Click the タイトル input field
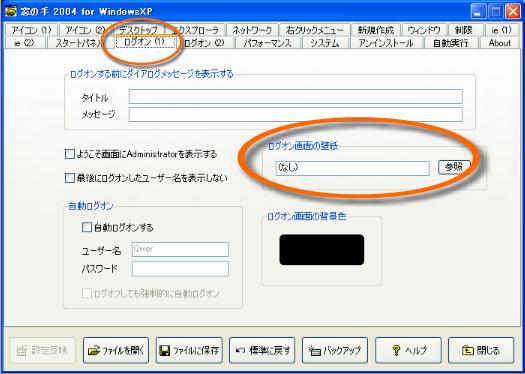This screenshot has width=525, height=374. (x=296, y=96)
